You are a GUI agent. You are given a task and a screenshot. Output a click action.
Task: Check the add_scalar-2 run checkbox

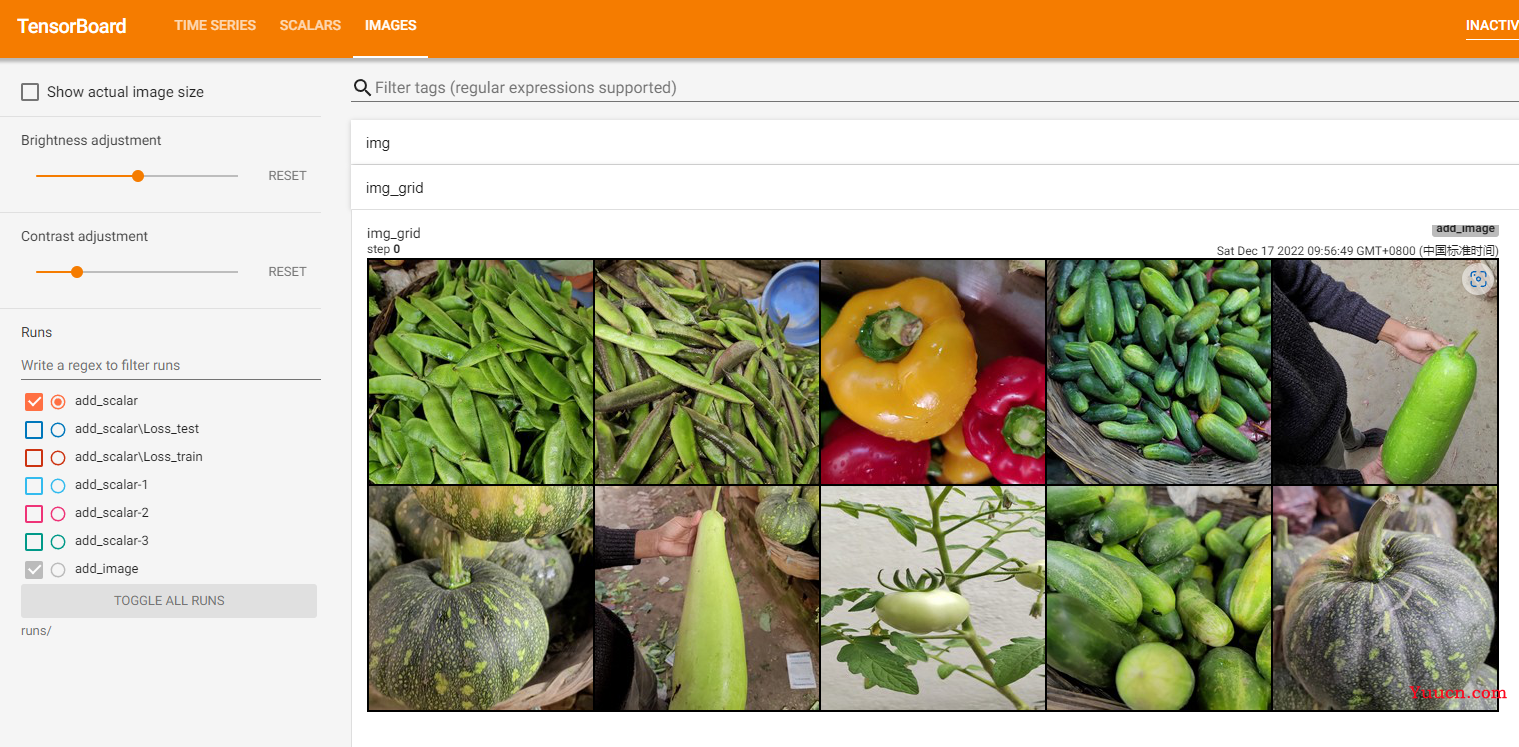pyautogui.click(x=34, y=514)
